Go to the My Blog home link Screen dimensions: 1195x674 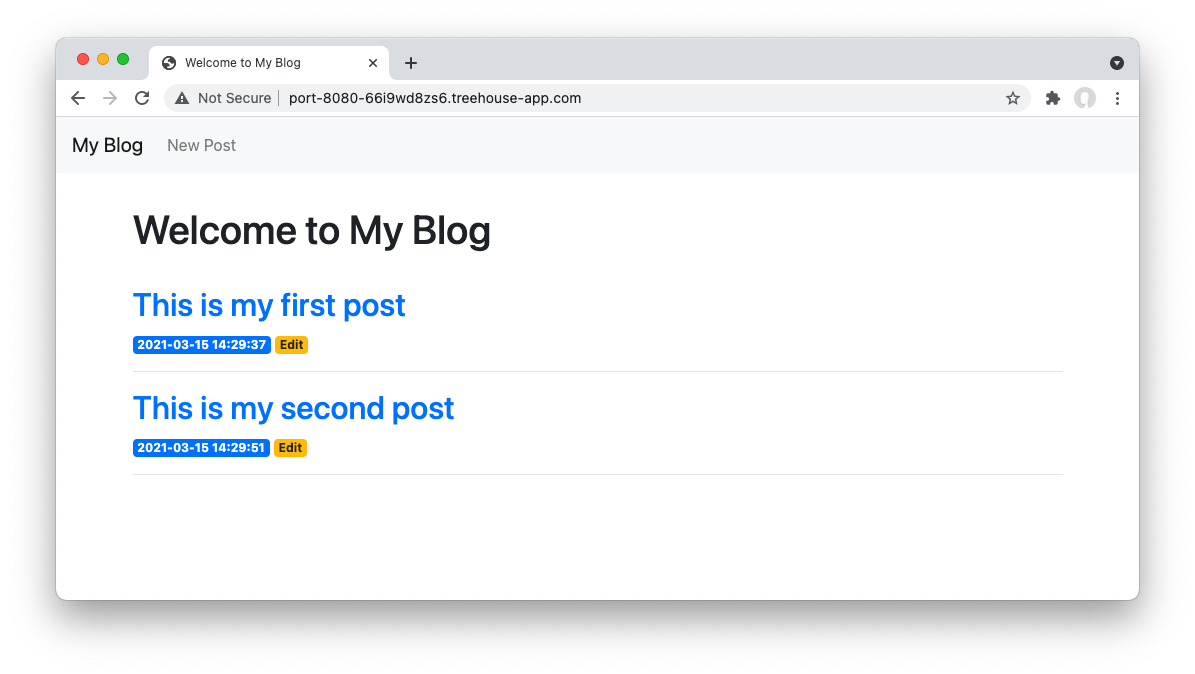point(107,145)
